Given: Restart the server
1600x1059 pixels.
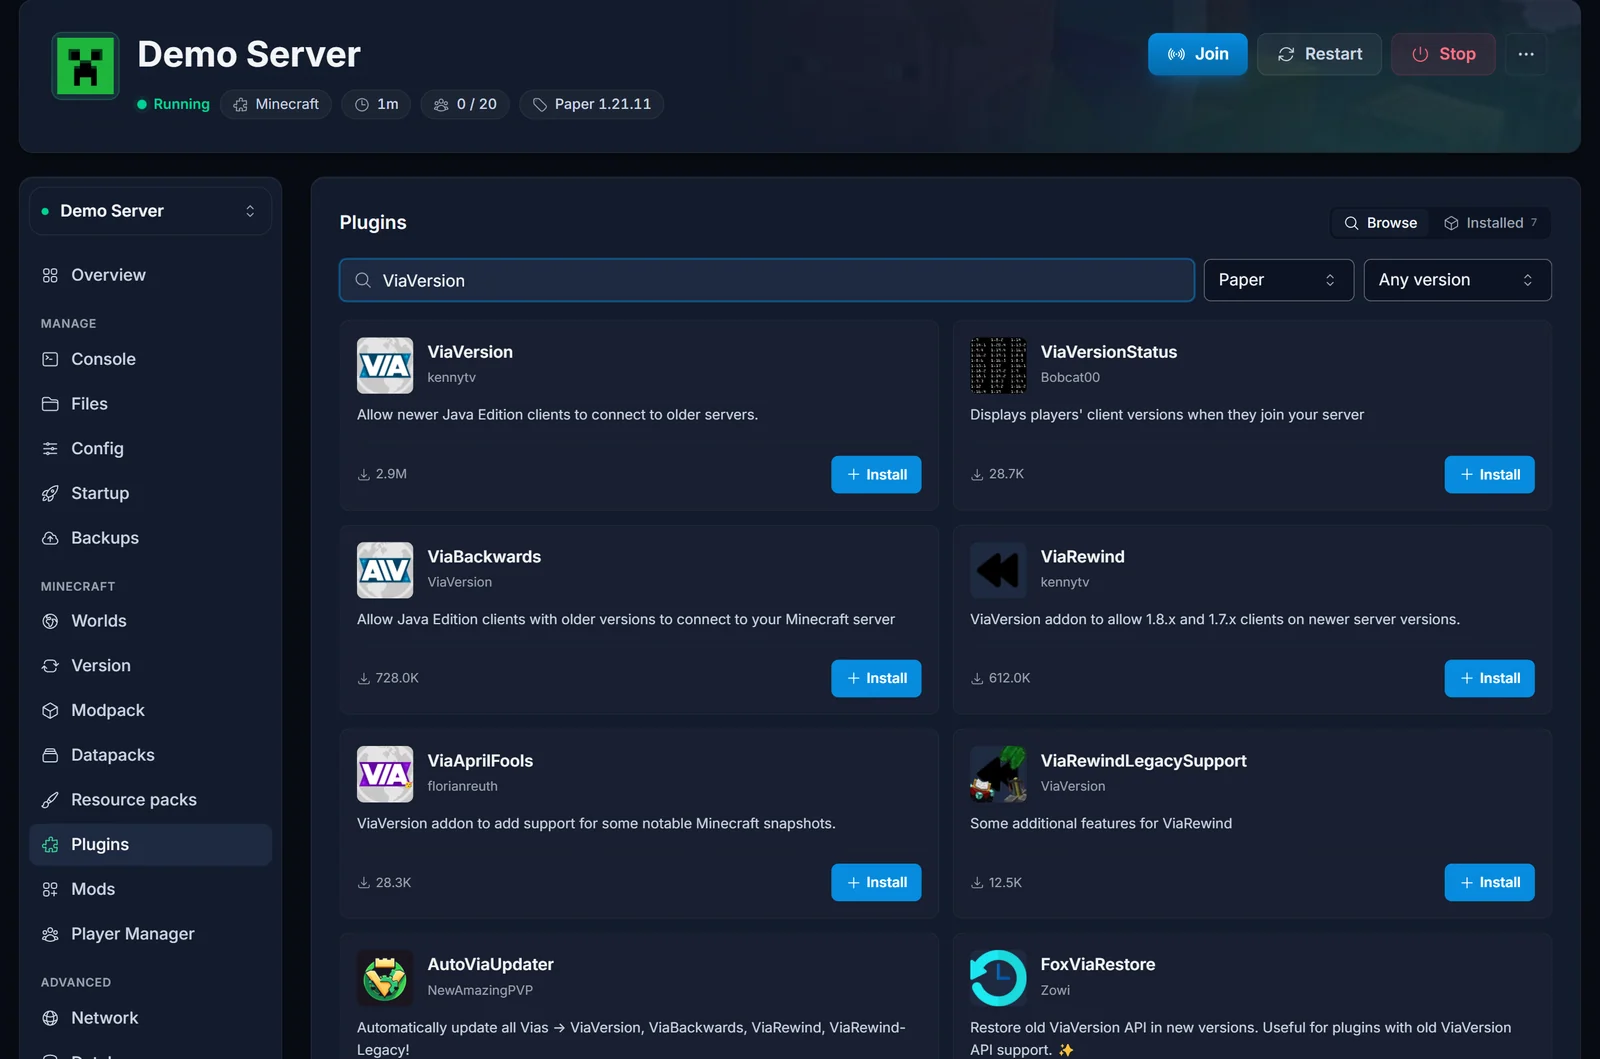Looking at the screenshot, I should click(x=1319, y=54).
